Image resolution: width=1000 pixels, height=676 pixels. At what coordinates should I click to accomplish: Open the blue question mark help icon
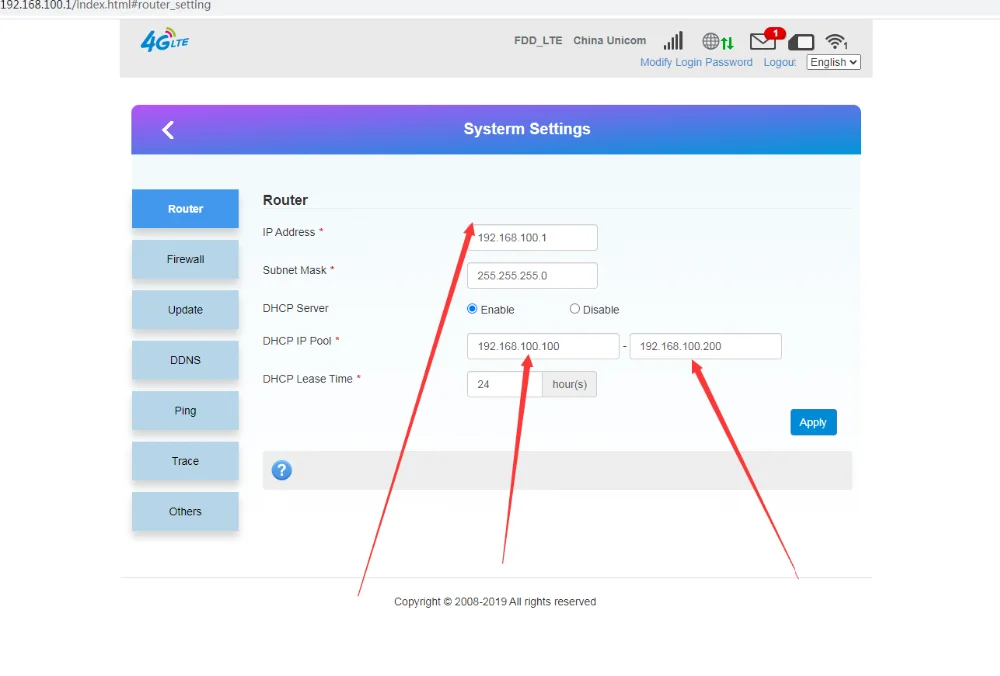[x=281, y=471]
